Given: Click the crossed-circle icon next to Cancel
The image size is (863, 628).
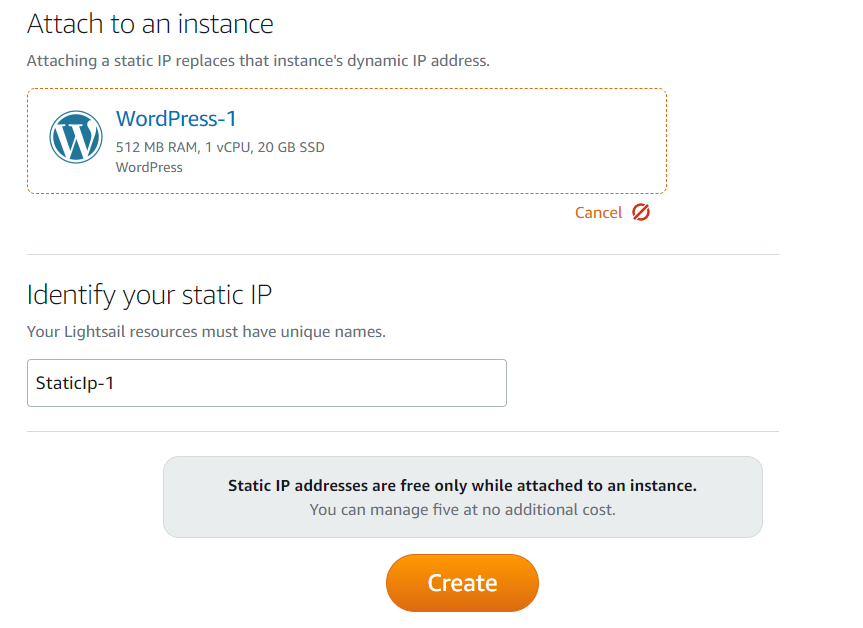Looking at the screenshot, I should click(x=641, y=212).
